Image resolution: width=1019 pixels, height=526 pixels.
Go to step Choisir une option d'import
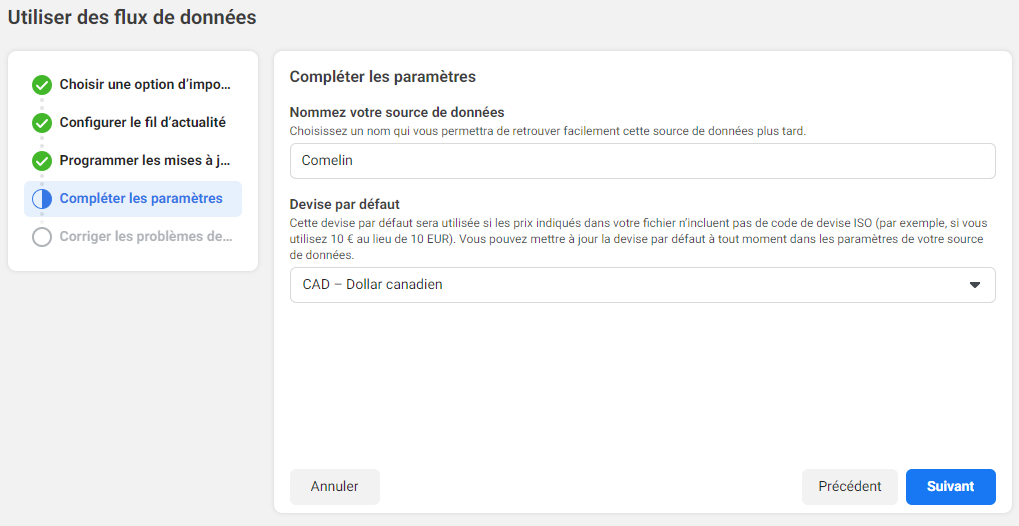click(x=133, y=85)
